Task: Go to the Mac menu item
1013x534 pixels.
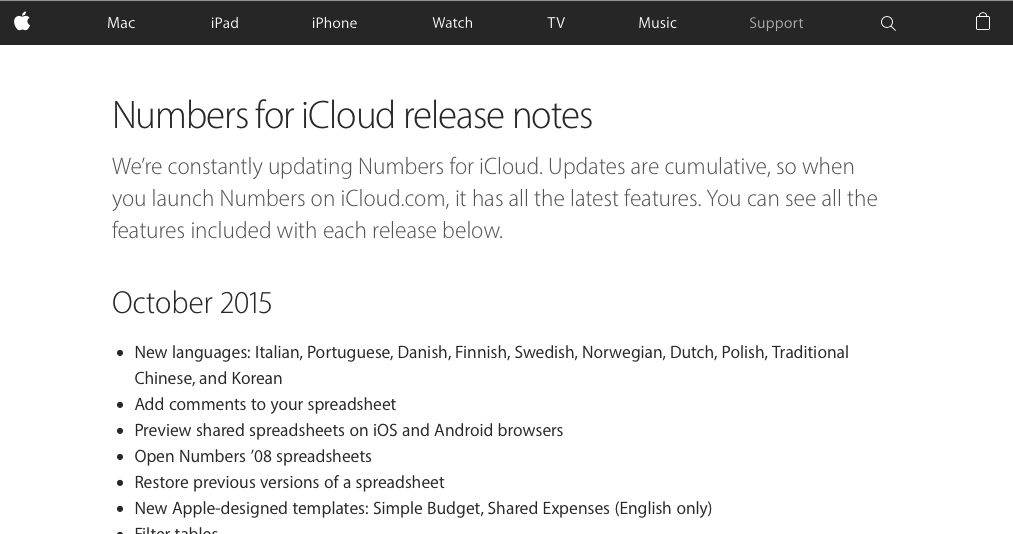Action: [121, 23]
